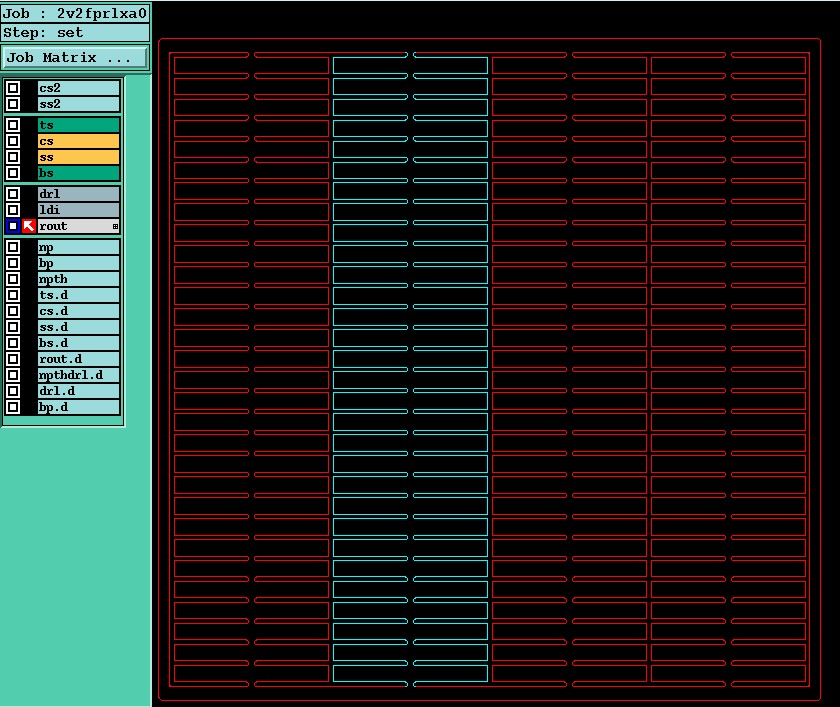The image size is (840, 707).
Task: Toggle the ss.d layer checkbox
Action: [x=13, y=327]
